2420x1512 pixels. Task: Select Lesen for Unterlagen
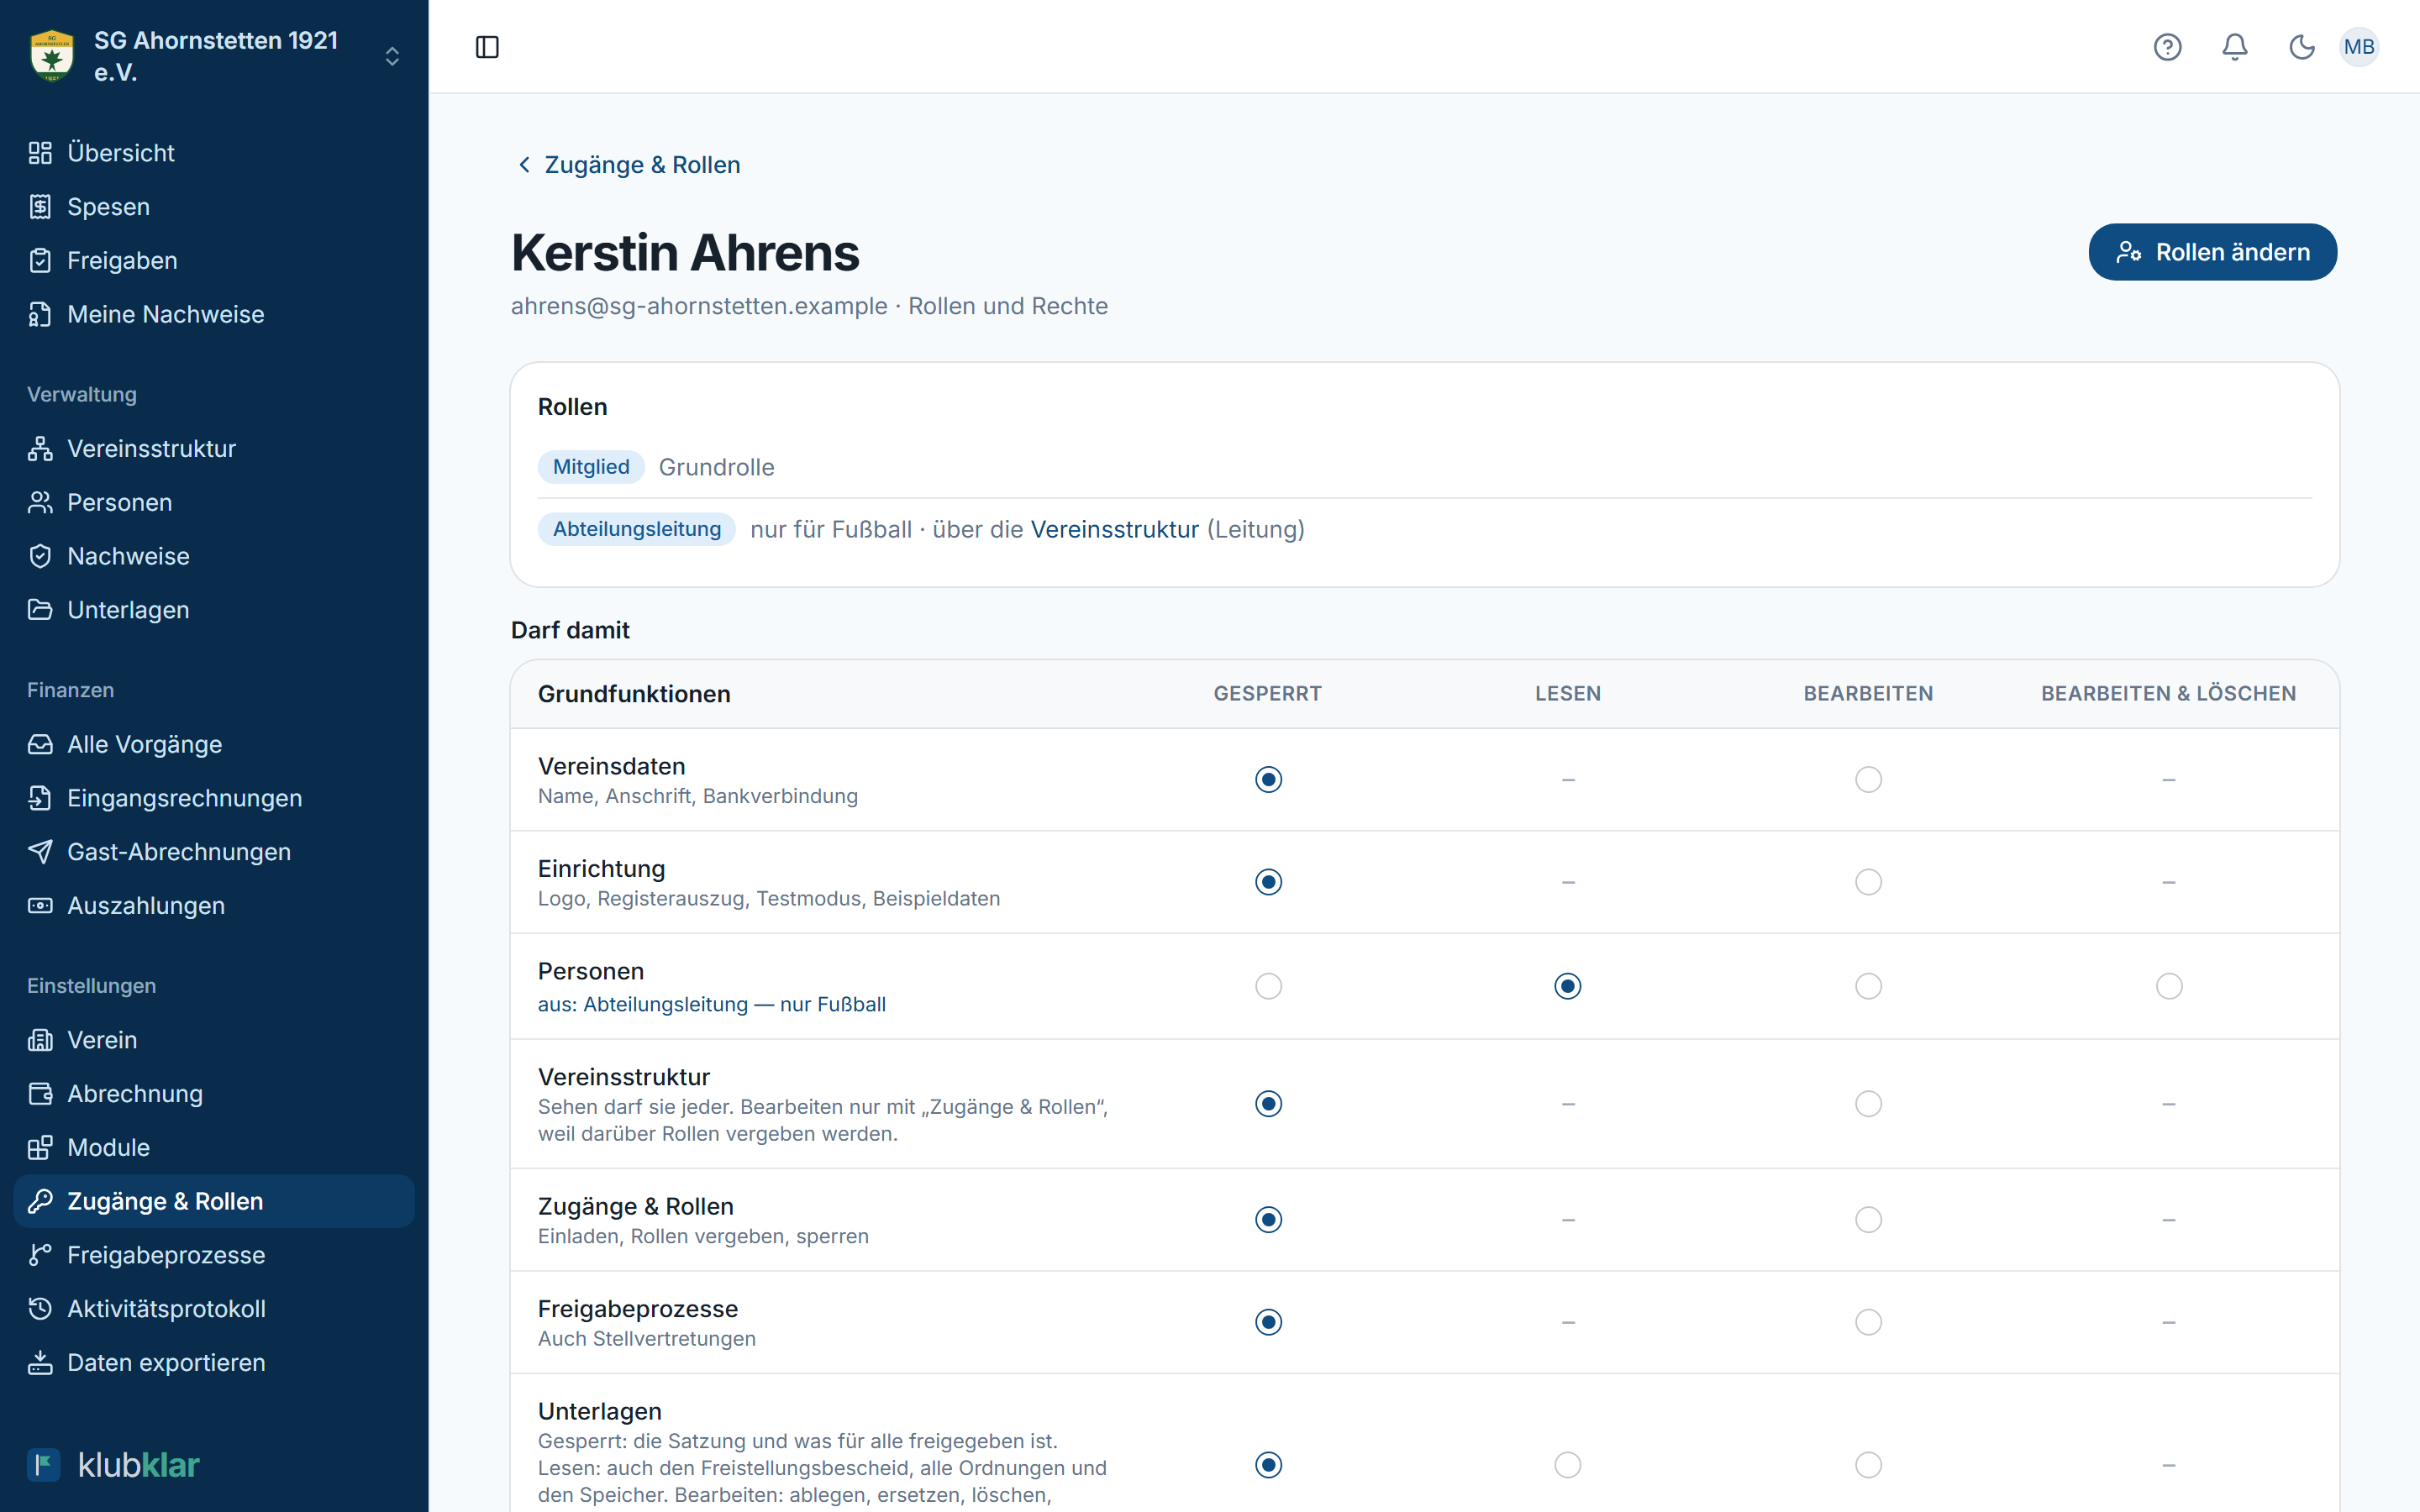tap(1568, 1465)
